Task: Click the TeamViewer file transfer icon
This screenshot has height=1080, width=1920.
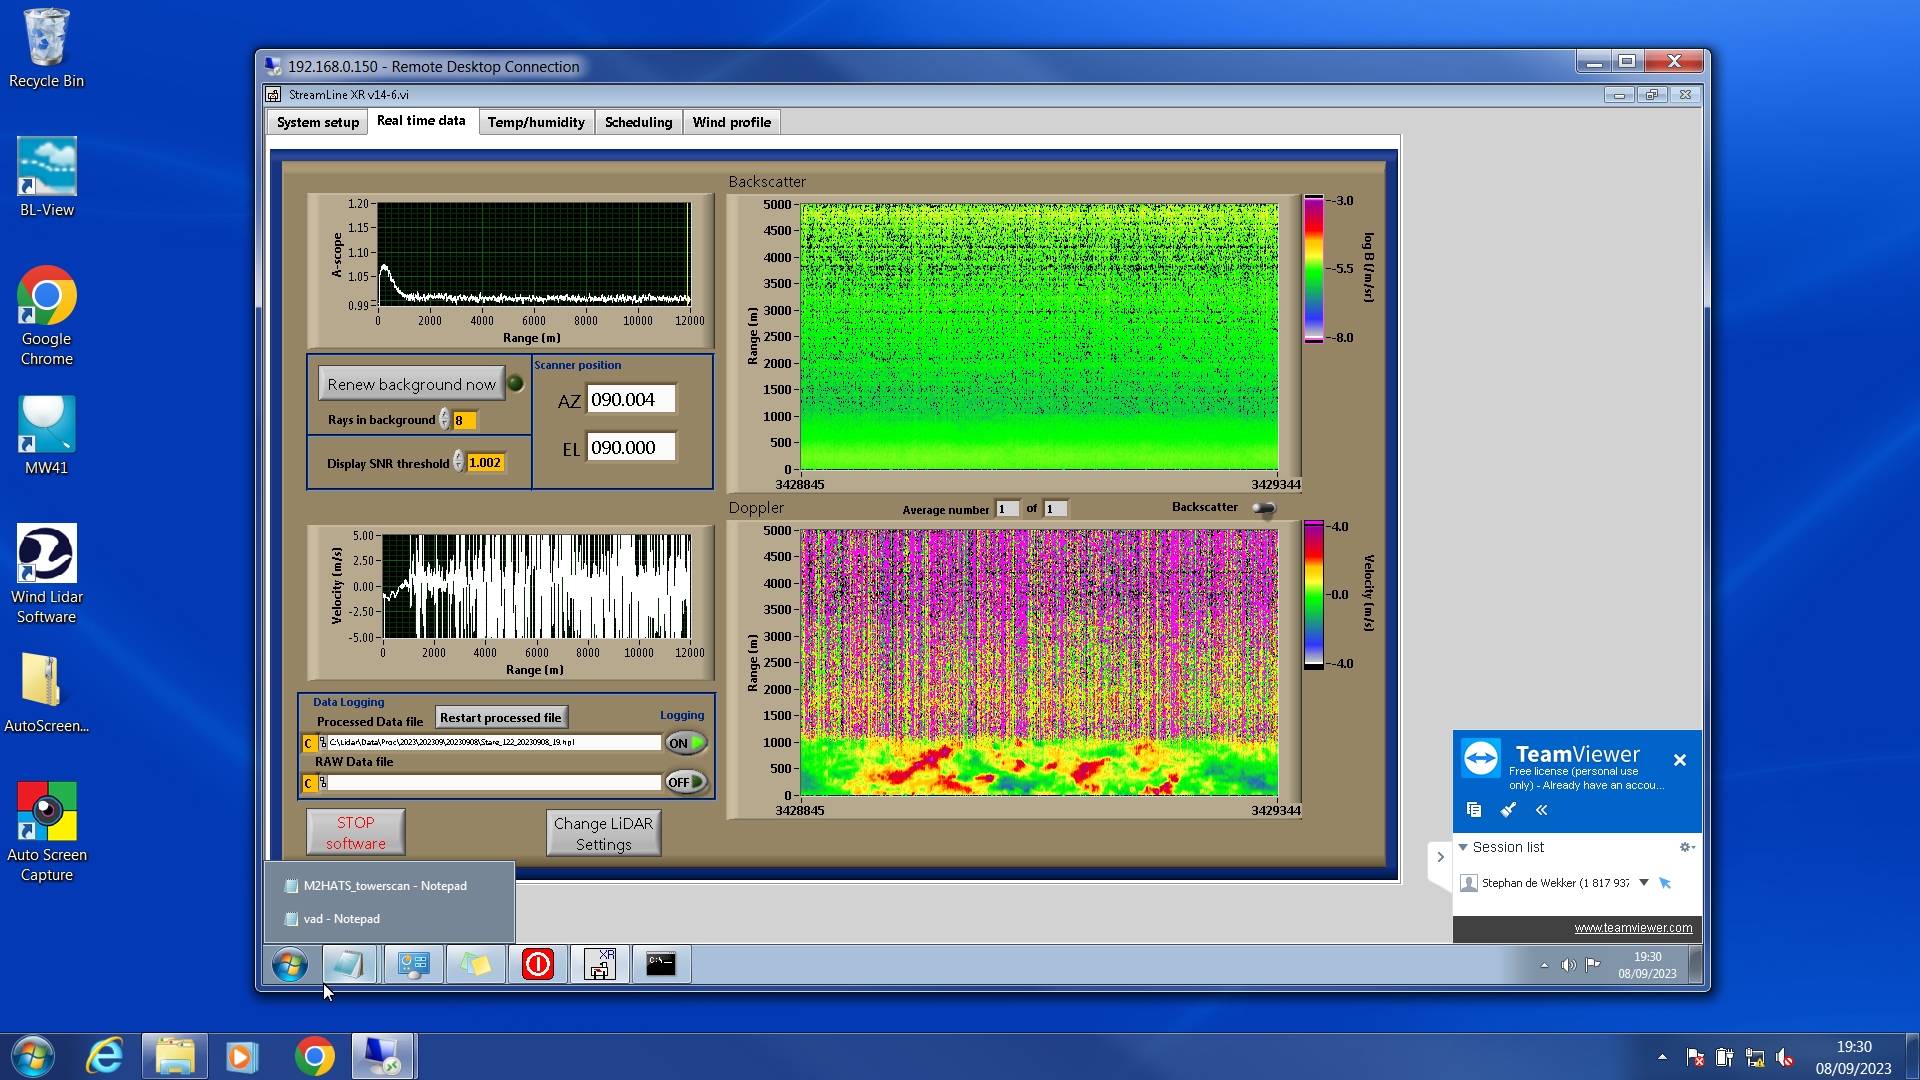Action: 1474,810
